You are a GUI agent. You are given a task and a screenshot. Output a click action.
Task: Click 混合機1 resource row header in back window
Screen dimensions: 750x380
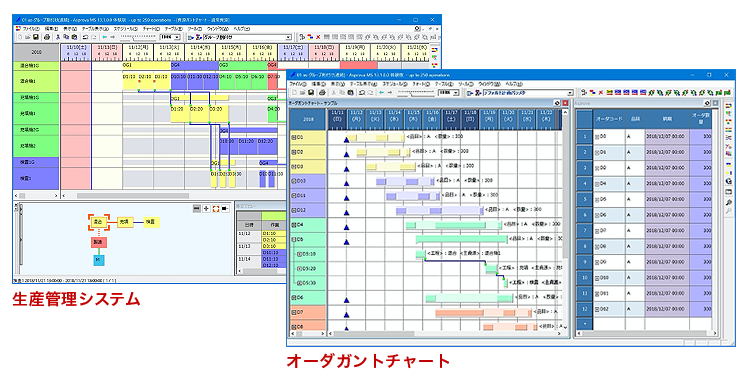point(36,81)
